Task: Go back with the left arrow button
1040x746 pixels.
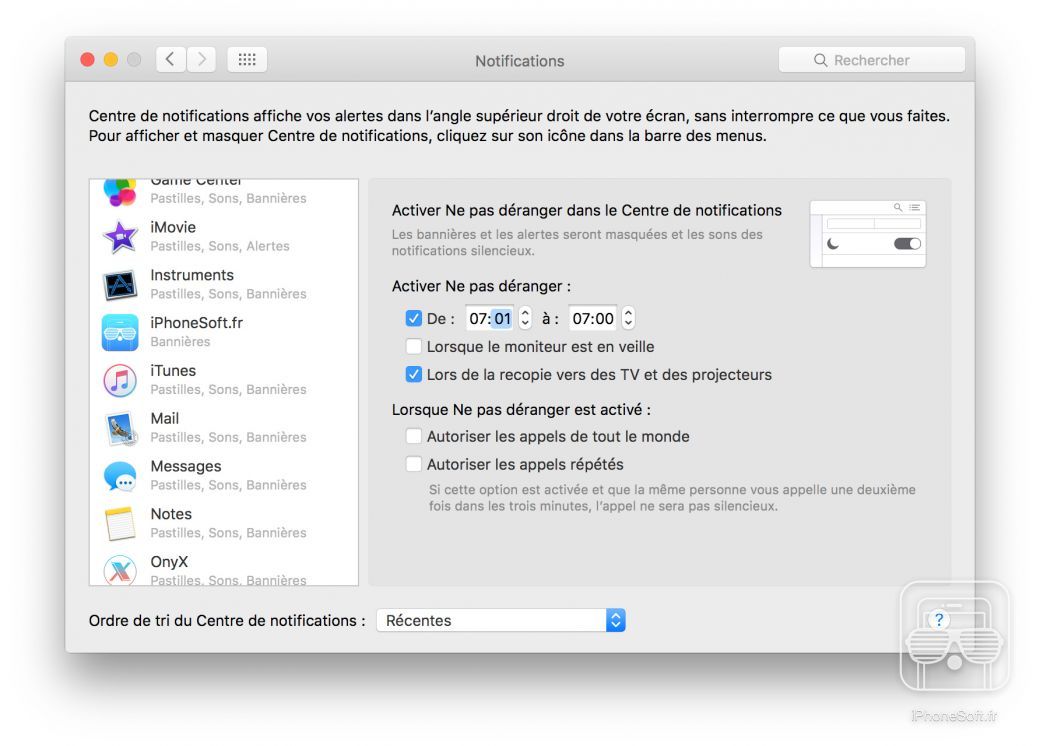Action: pos(170,60)
